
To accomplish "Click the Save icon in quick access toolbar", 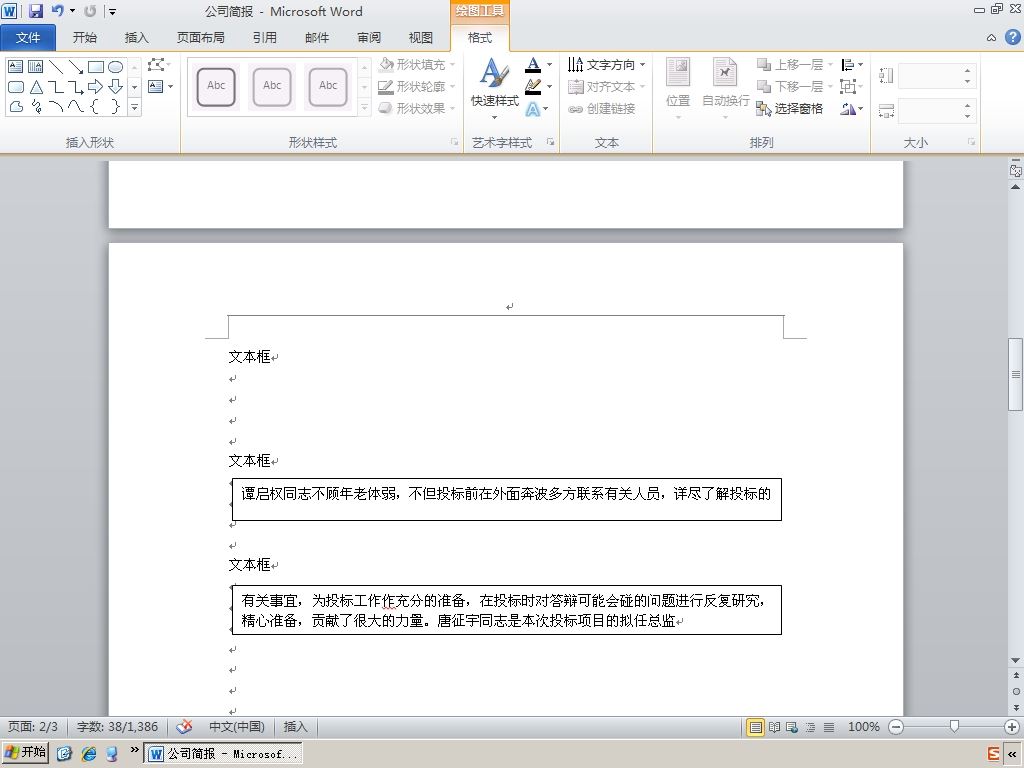I will (35, 10).
